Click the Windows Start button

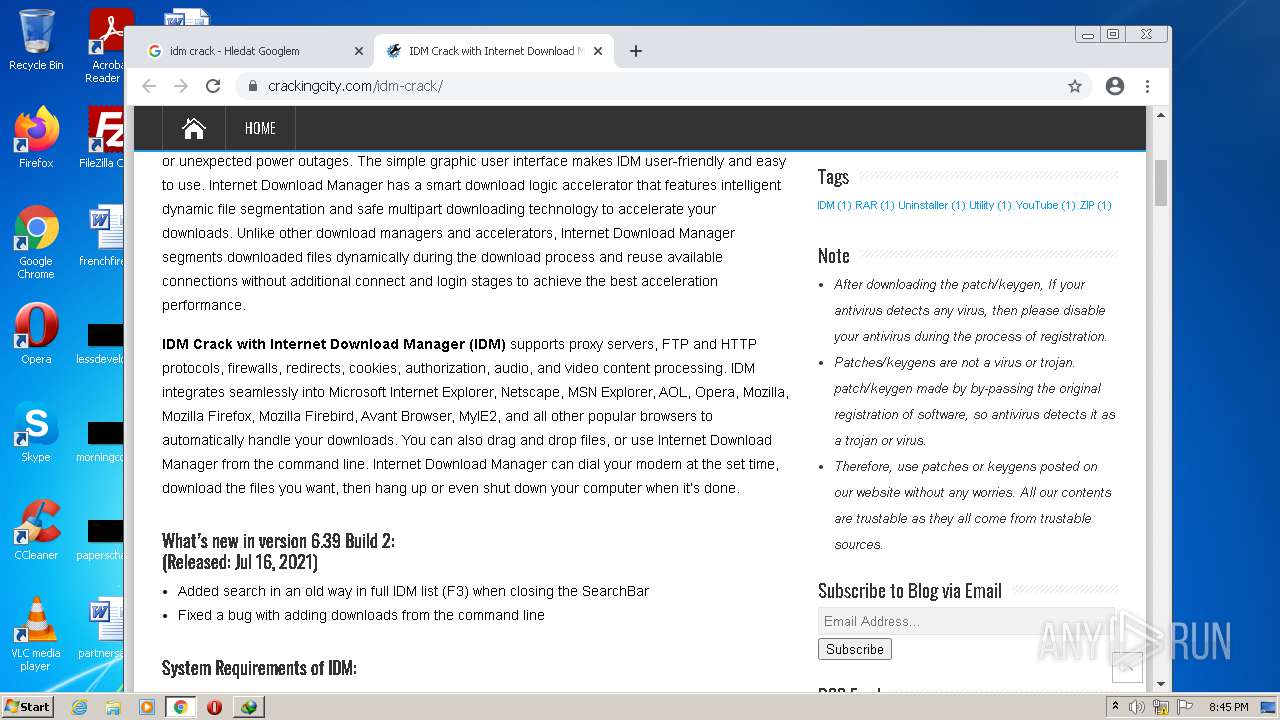click(x=27, y=706)
